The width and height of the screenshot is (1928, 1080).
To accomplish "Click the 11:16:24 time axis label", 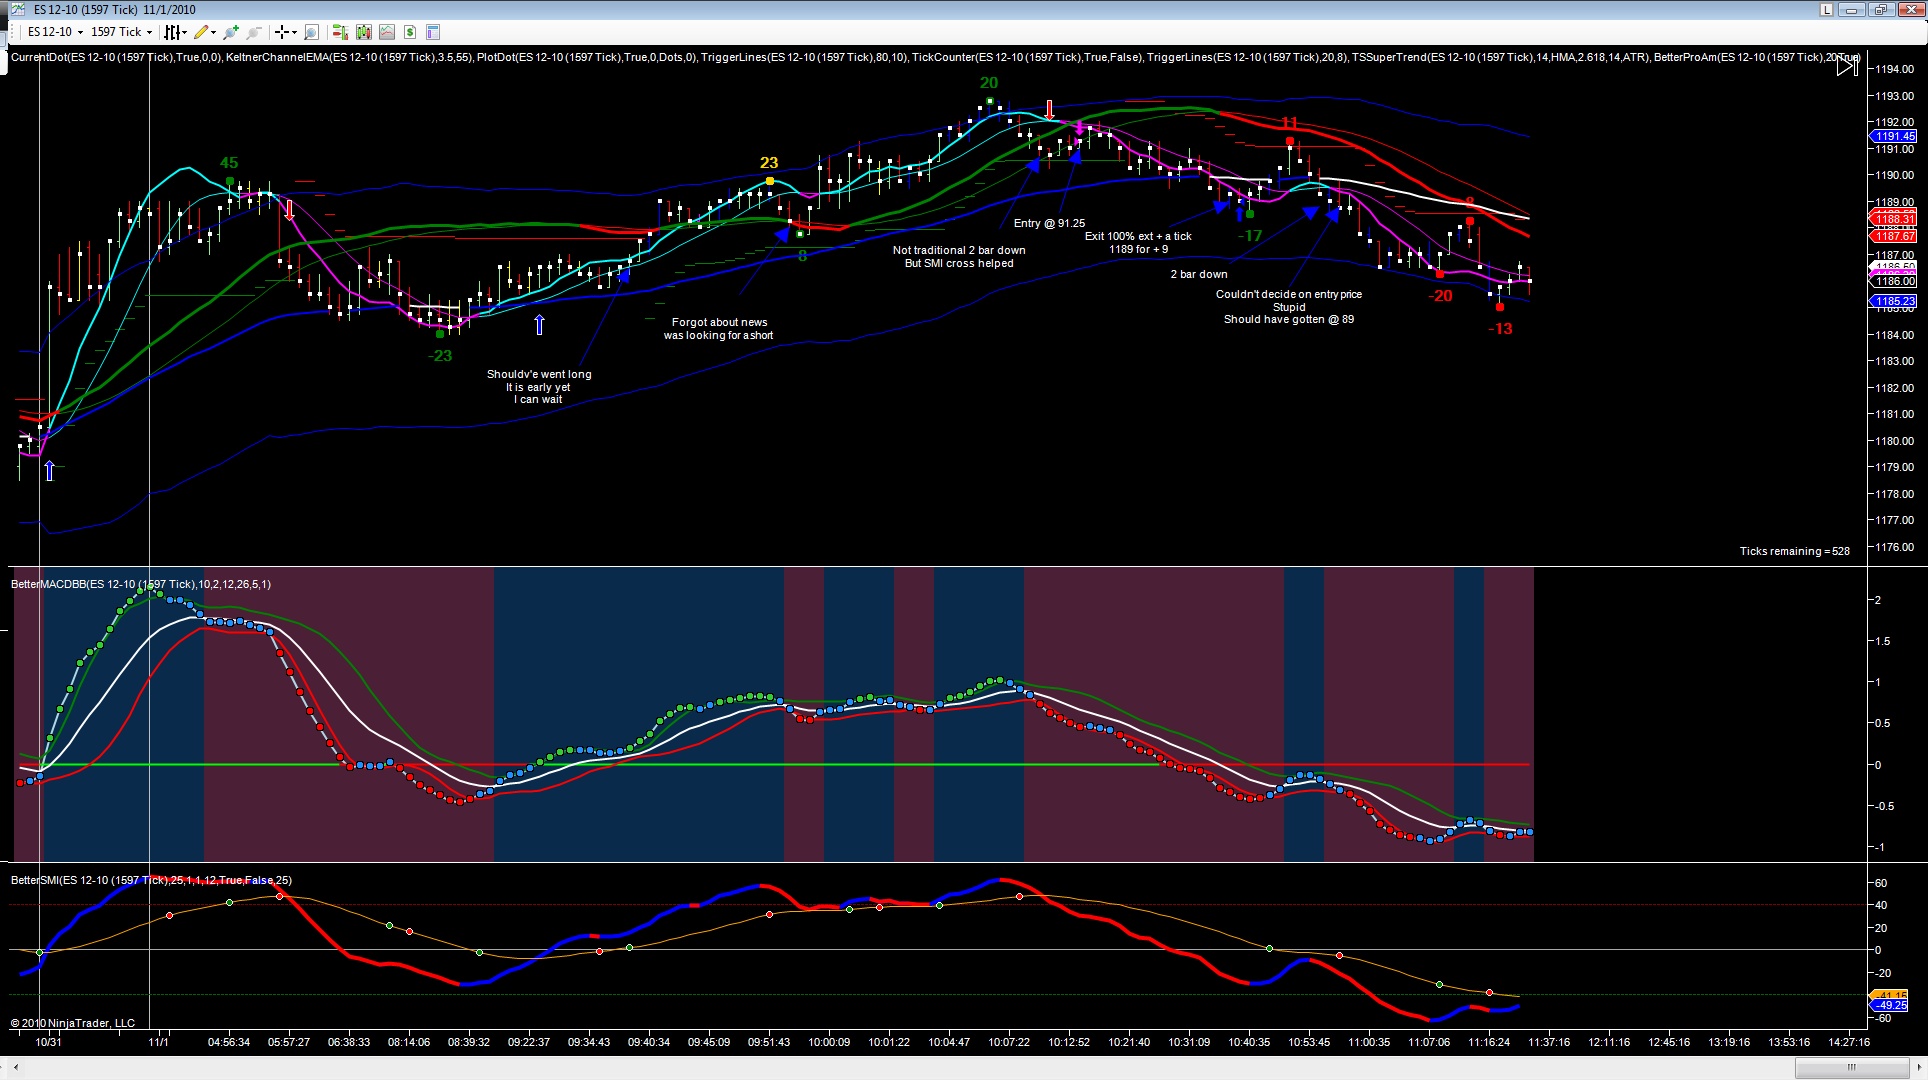I will (1489, 1042).
